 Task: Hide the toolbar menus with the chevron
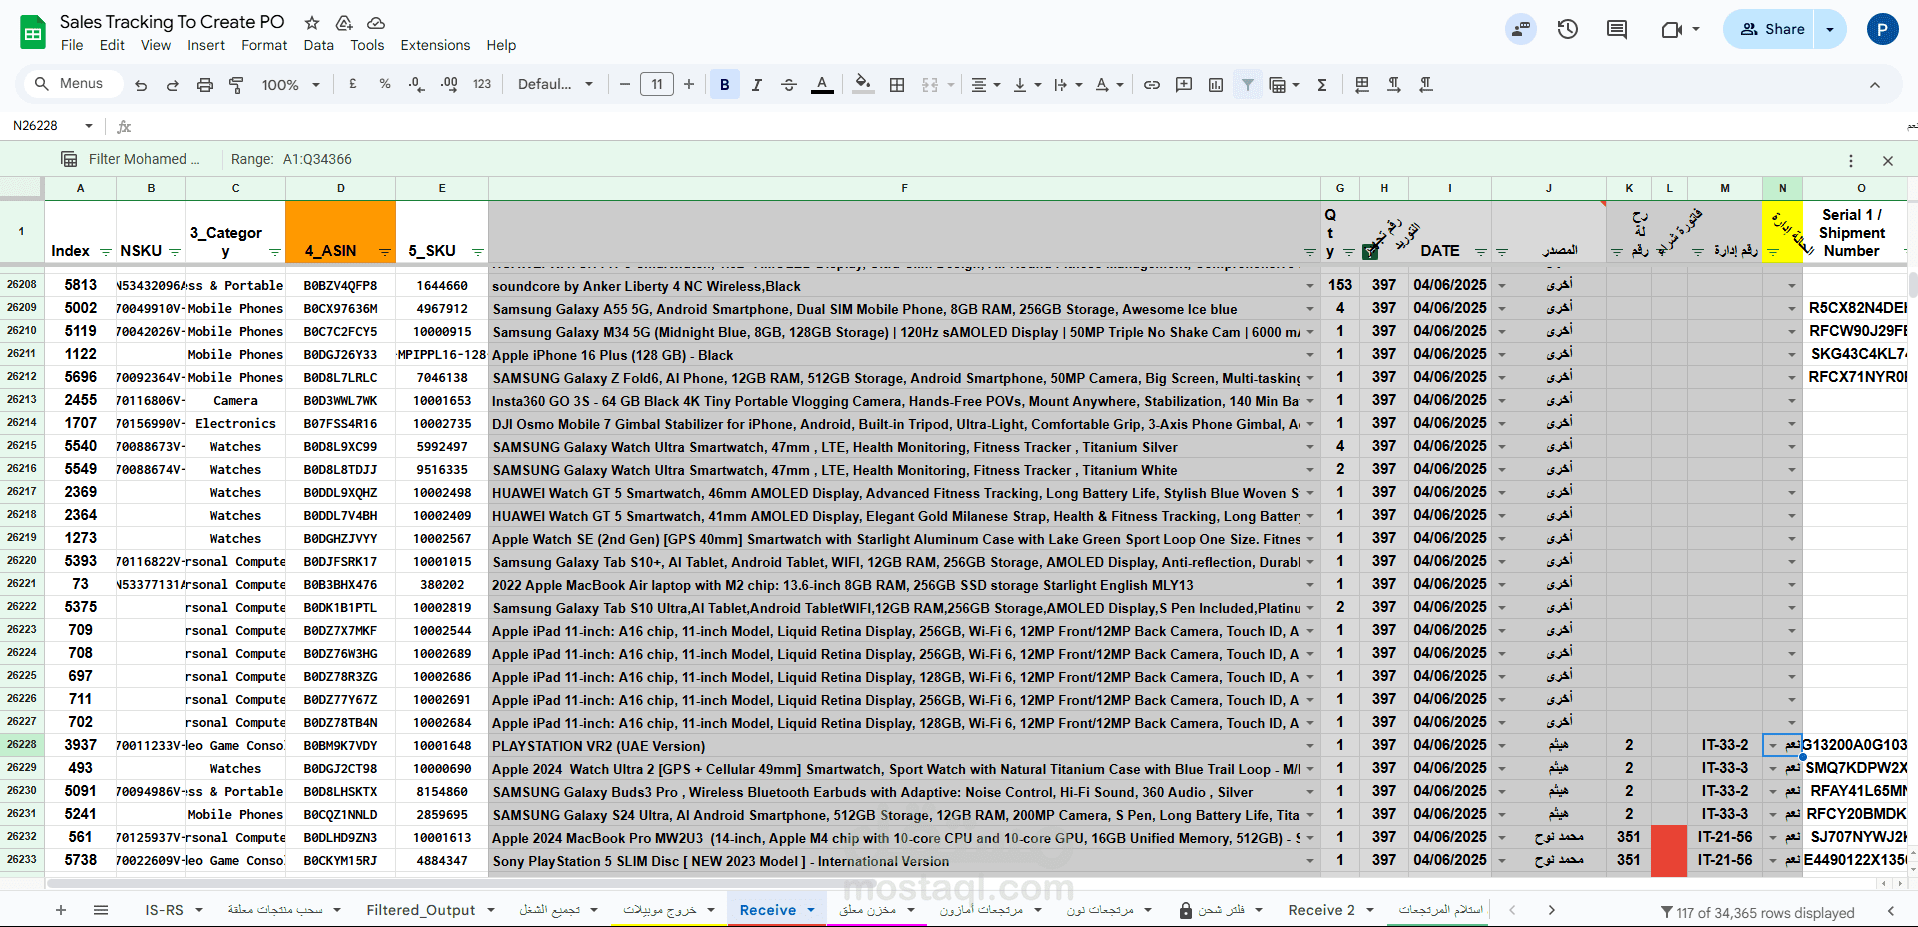click(1875, 85)
